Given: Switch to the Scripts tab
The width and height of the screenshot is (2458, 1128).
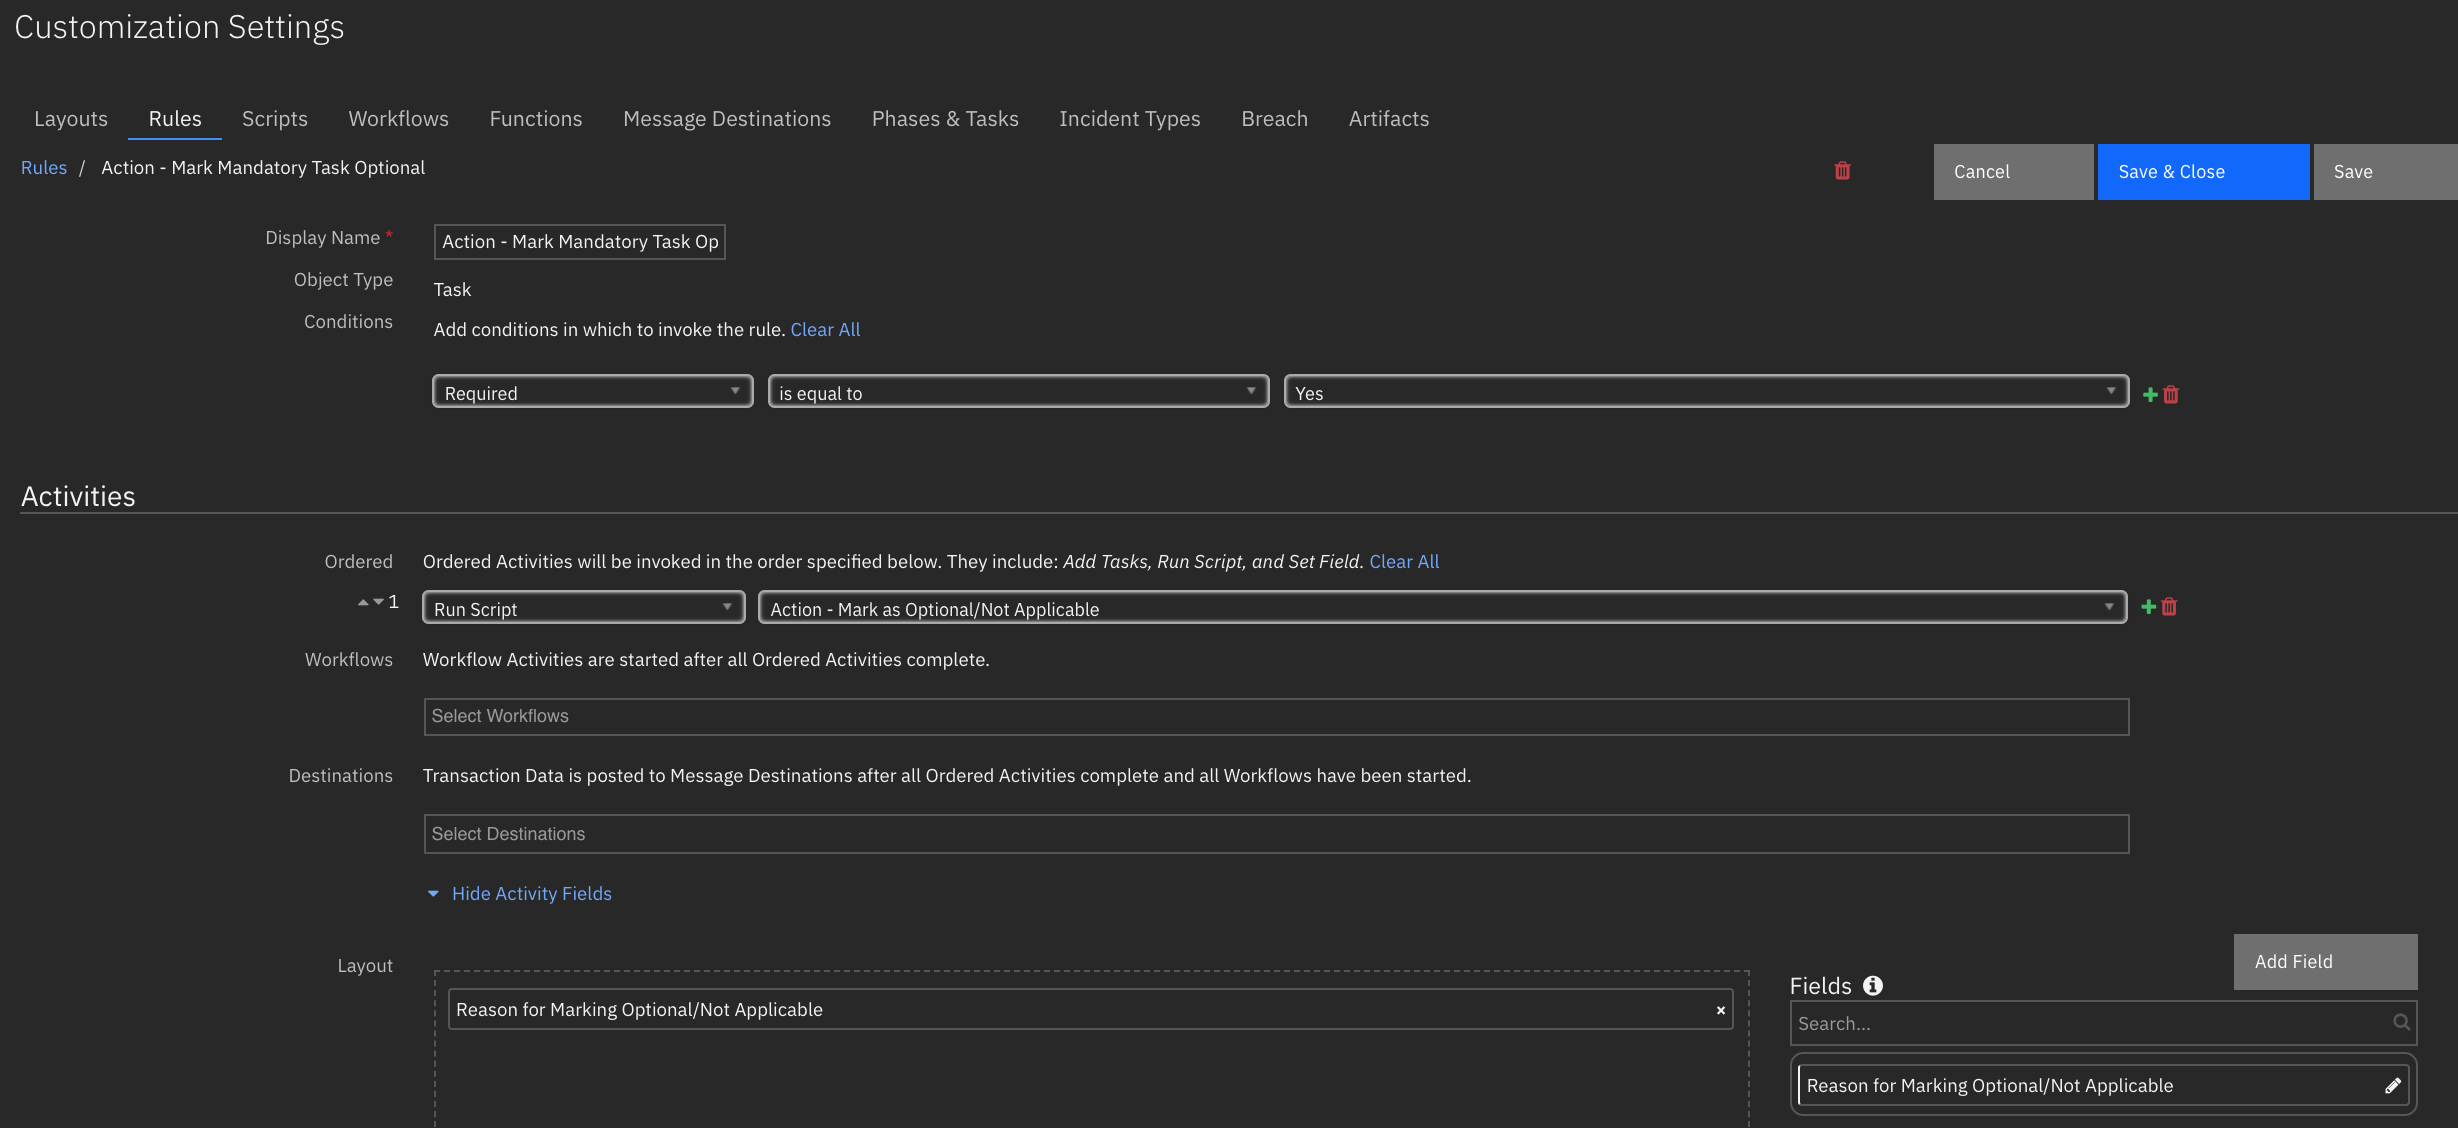Looking at the screenshot, I should pos(274,119).
